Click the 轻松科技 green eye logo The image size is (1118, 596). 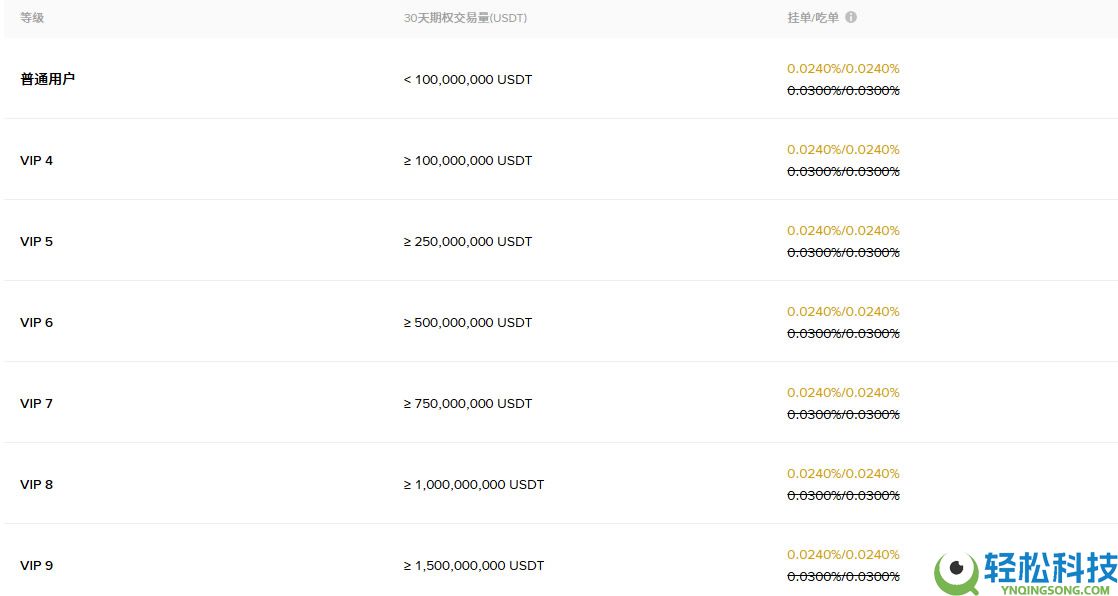[956, 571]
